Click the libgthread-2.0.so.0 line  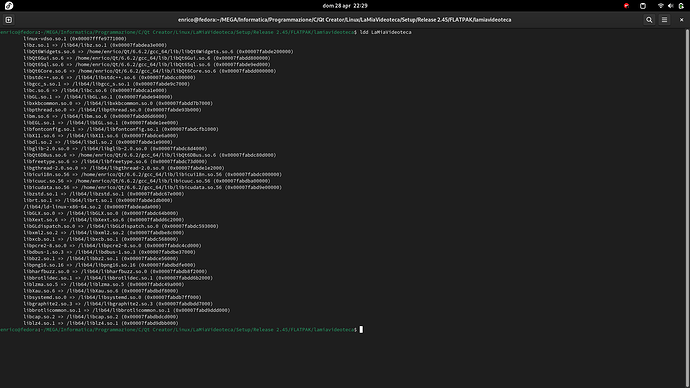[124, 168]
